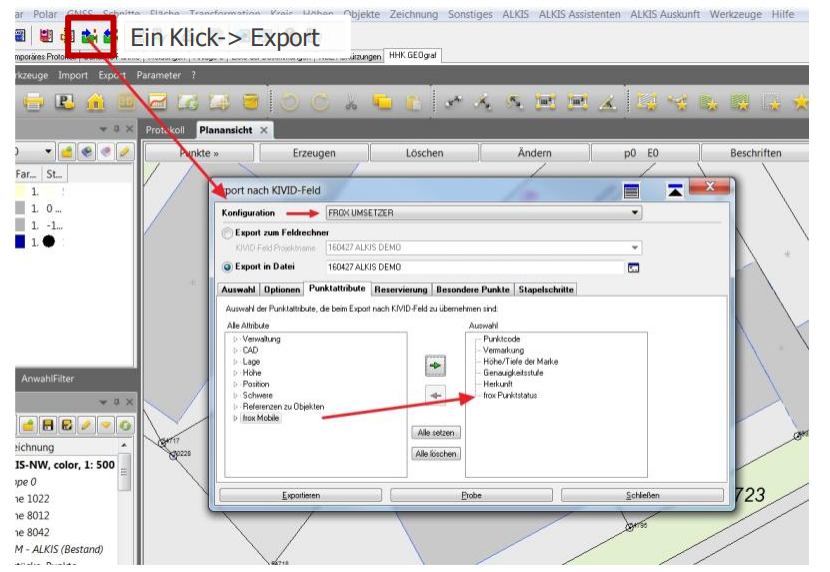This screenshot has width=830, height=572.
Task: Click the printer icon in main toolbar
Action: (33, 102)
